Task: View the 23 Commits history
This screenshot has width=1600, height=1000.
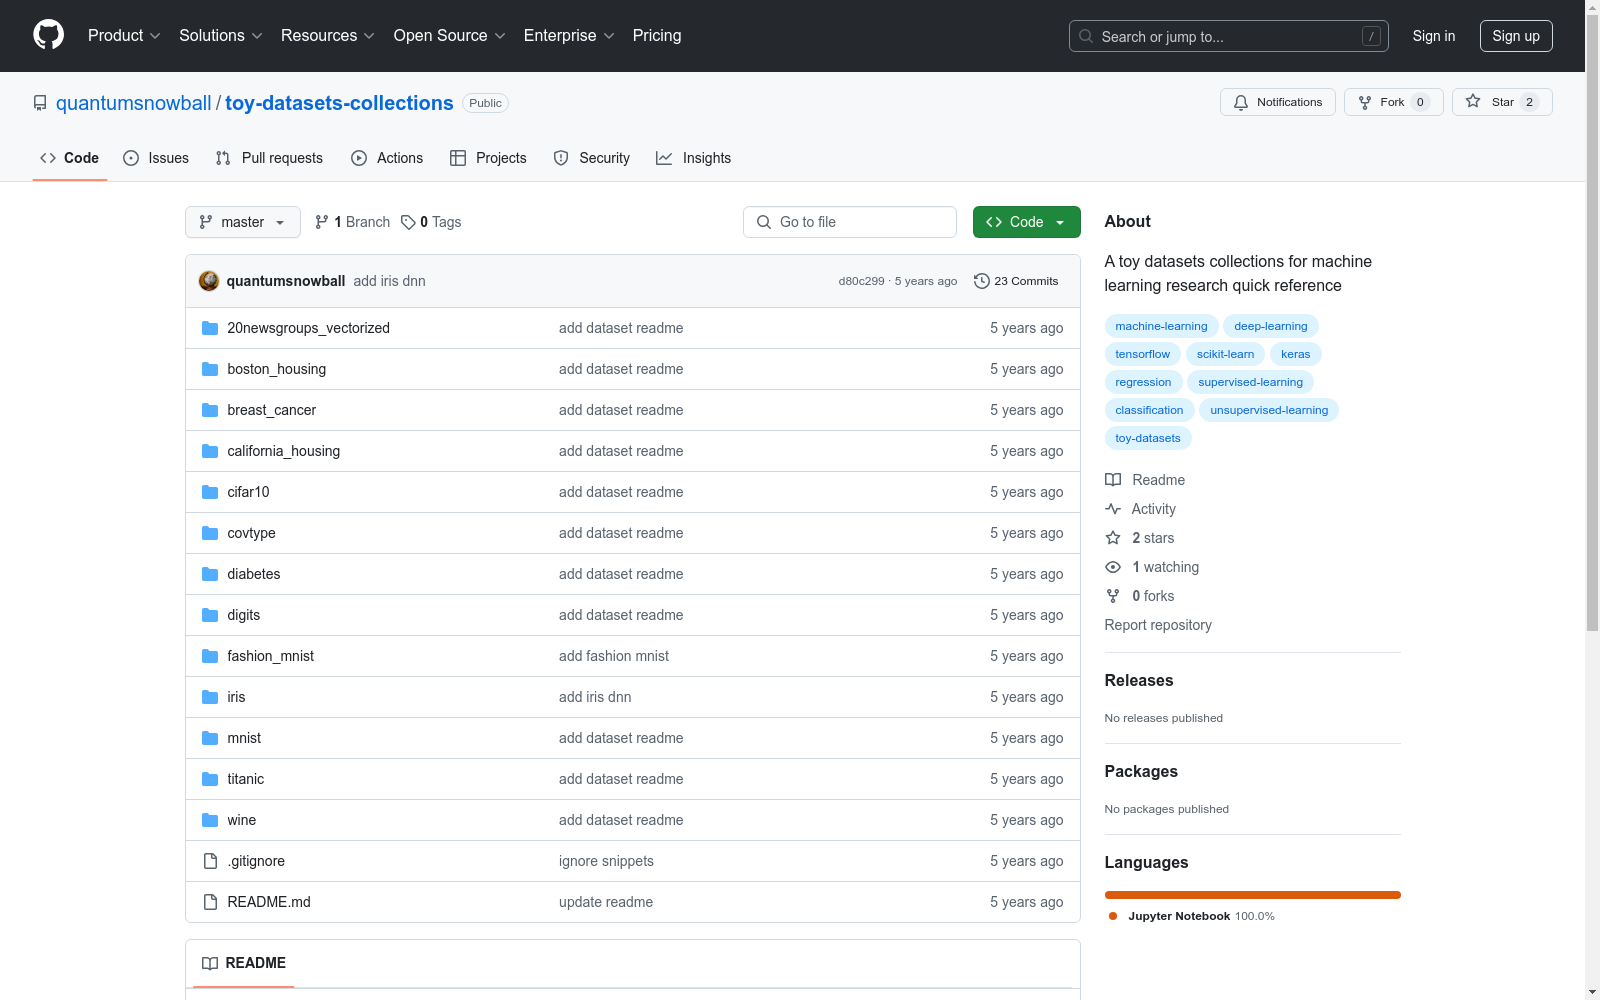Action: (1016, 281)
